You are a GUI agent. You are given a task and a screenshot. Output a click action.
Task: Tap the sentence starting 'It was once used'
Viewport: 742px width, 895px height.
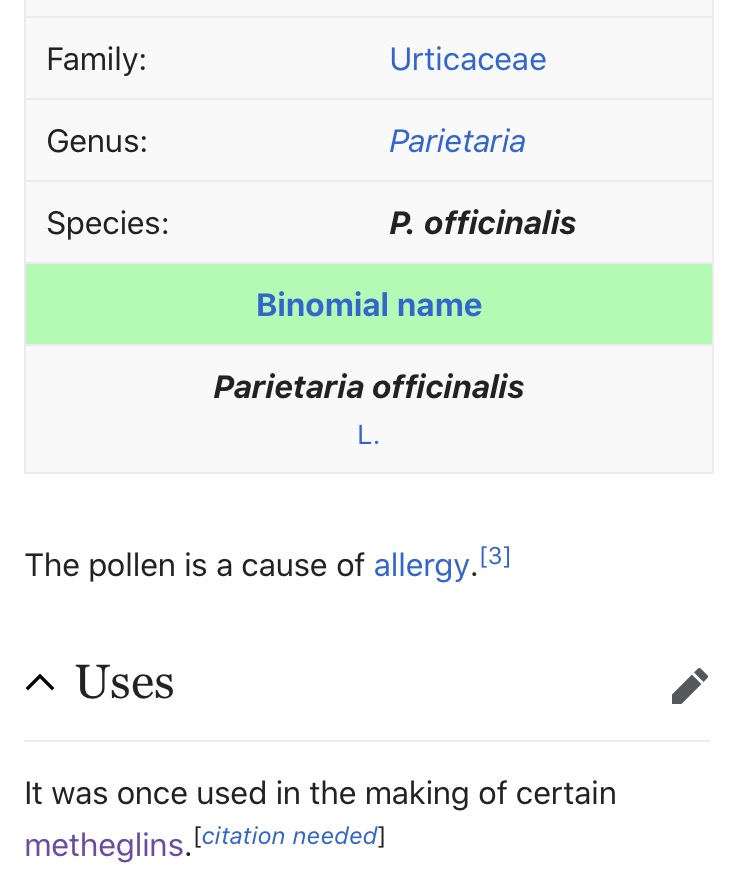pyautogui.click(x=320, y=794)
